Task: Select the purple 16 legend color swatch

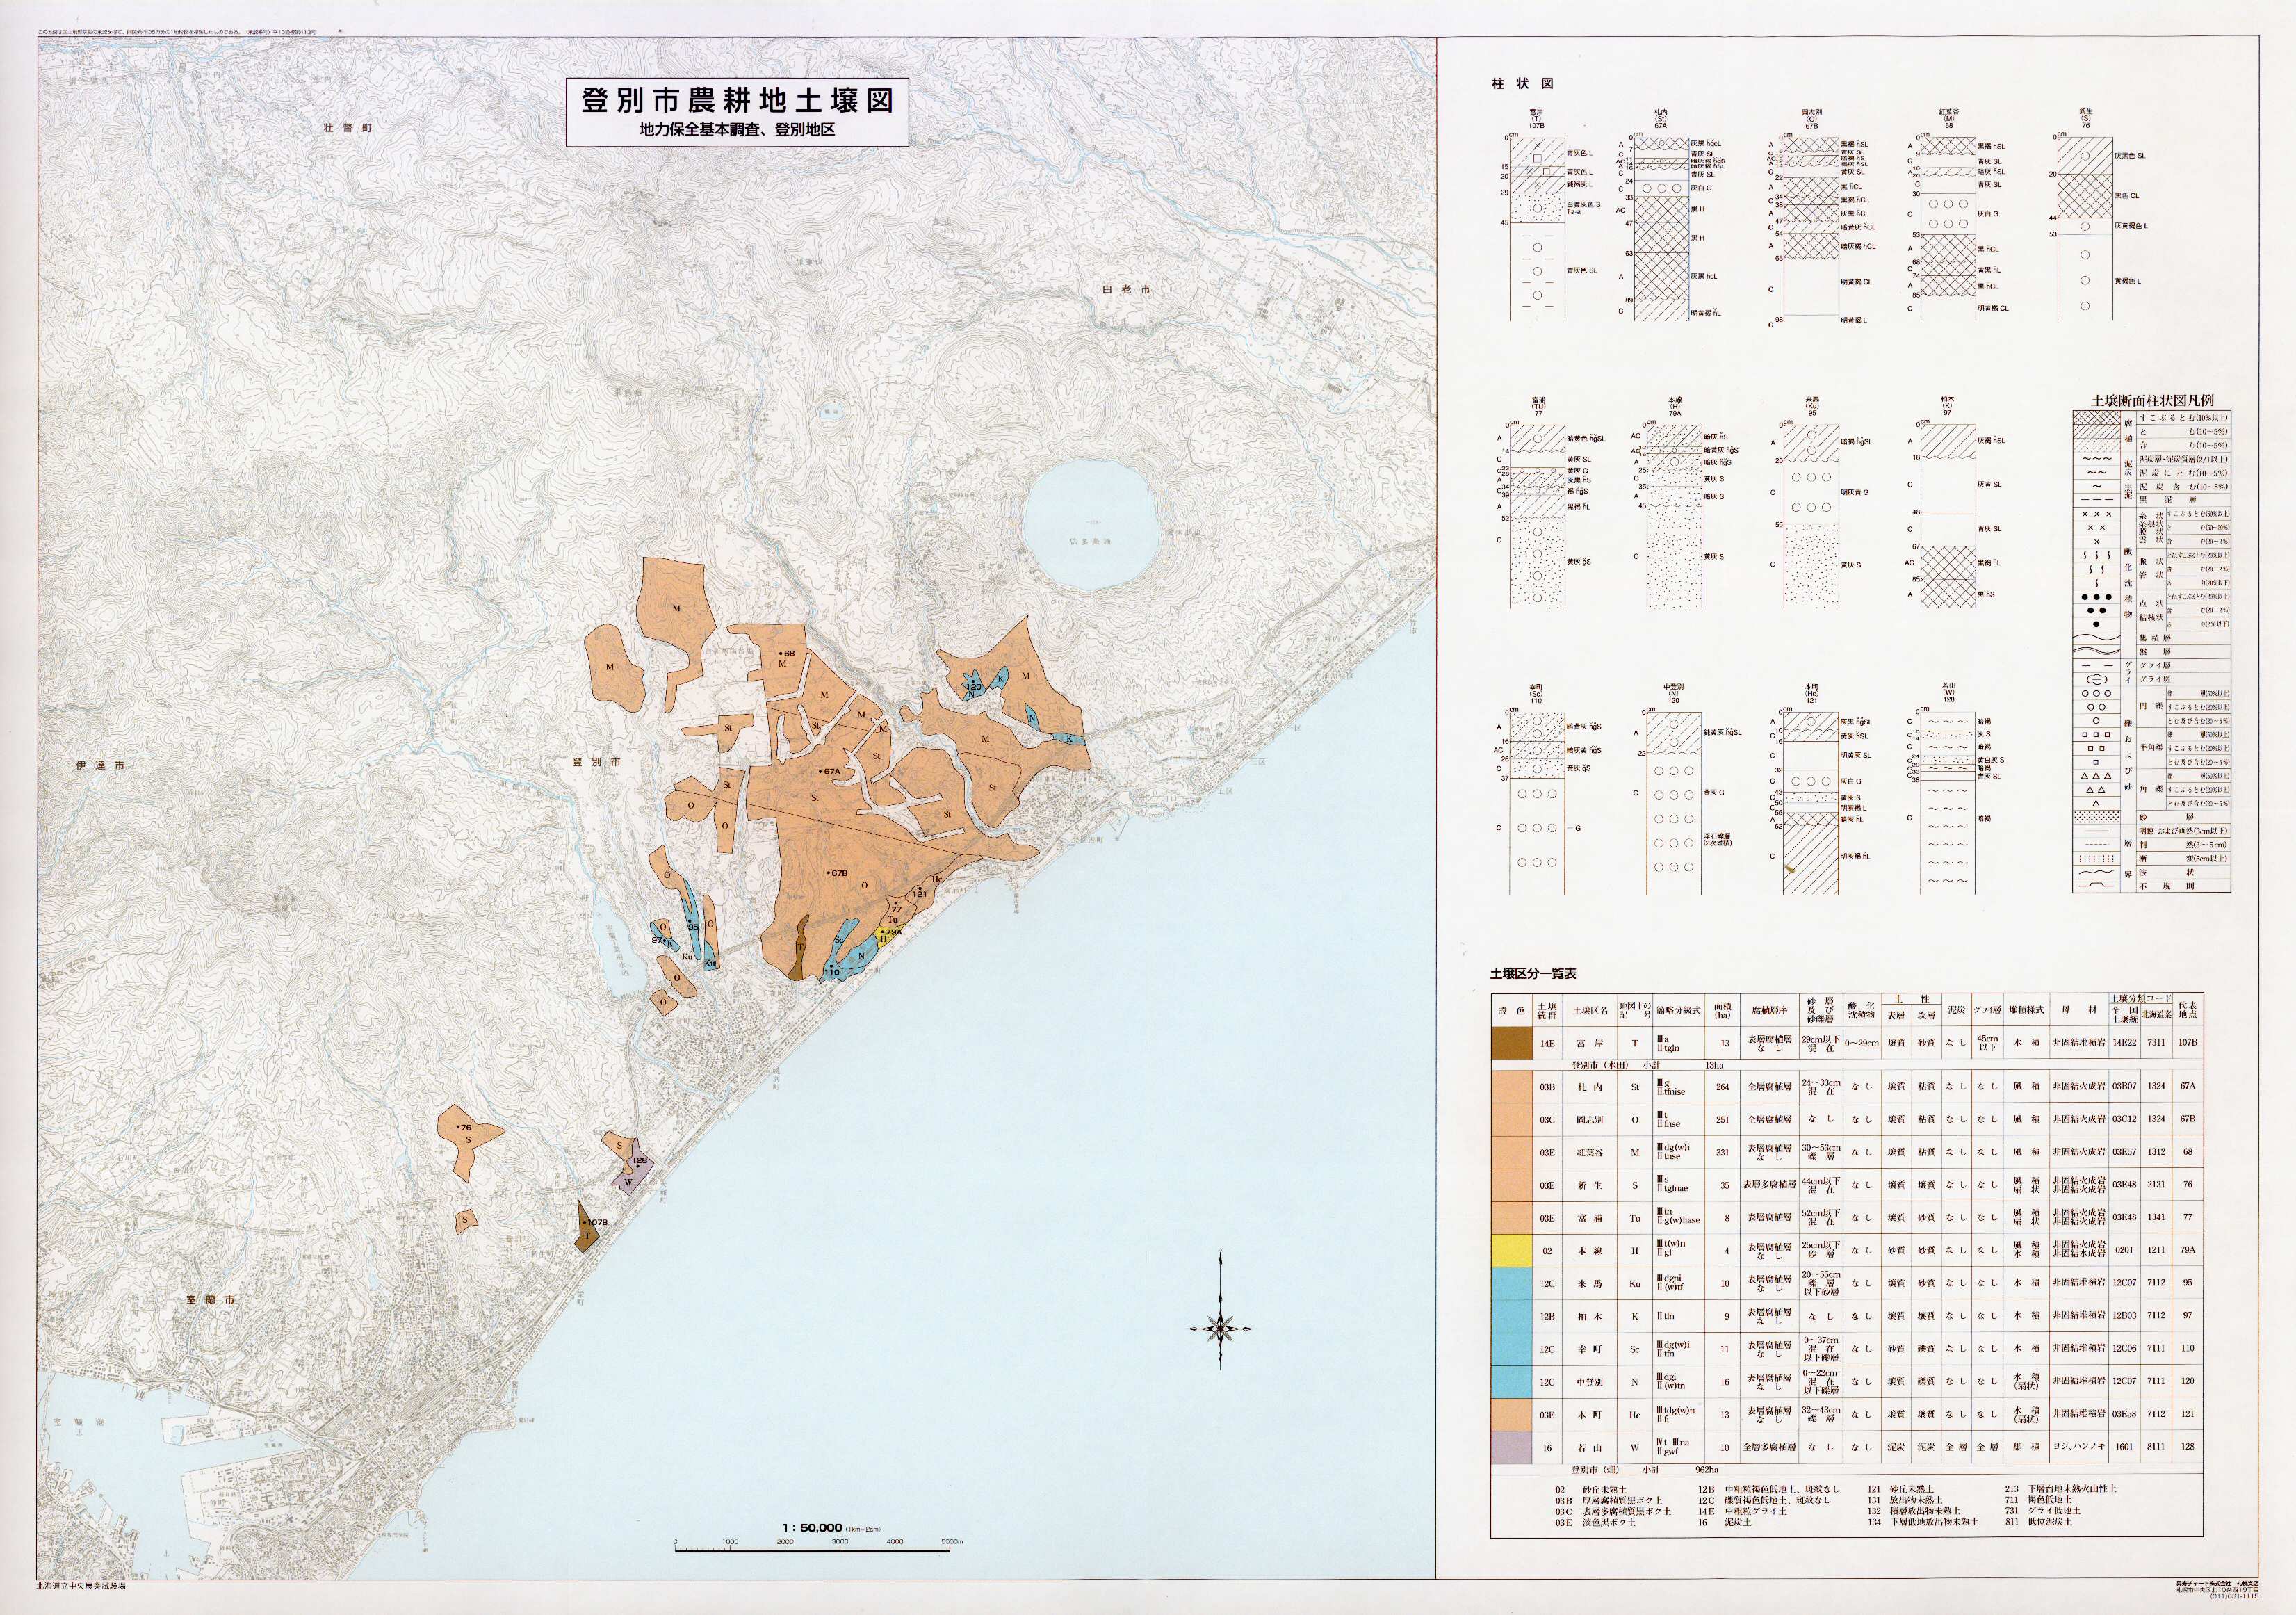Action: (x=1511, y=1447)
